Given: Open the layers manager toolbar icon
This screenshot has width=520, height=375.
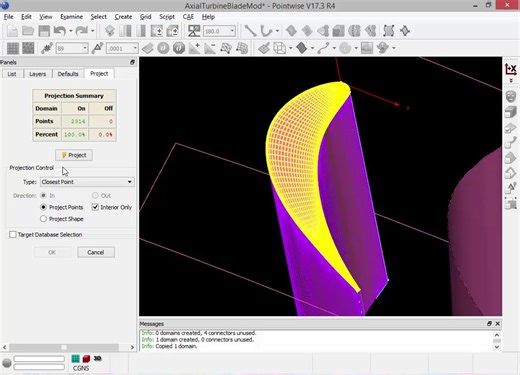Looking at the screenshot, I should pos(110,31).
